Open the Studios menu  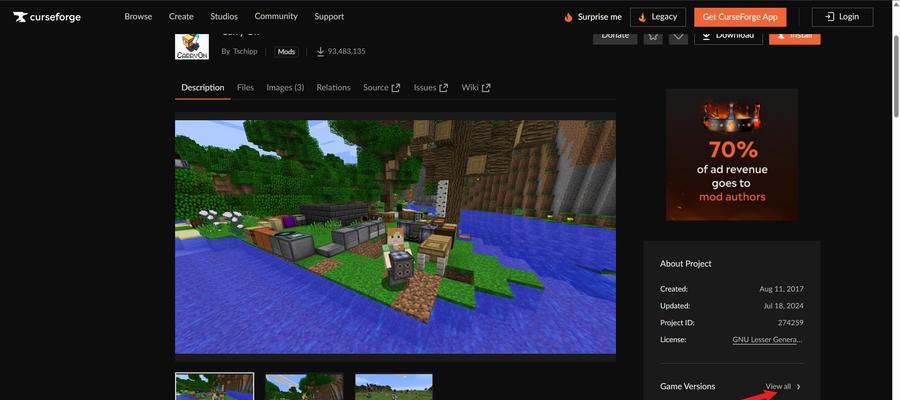224,17
